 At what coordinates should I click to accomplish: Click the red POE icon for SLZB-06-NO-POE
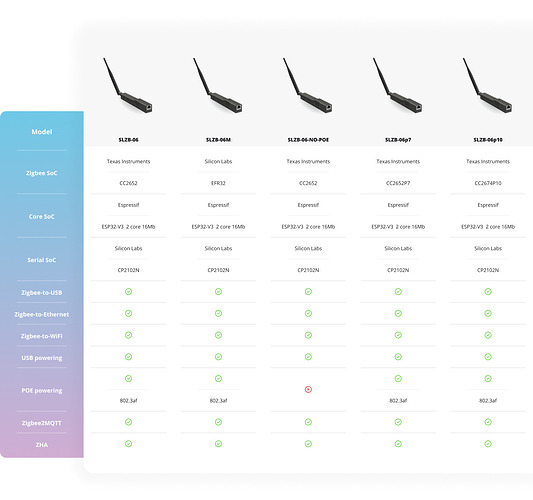tap(308, 389)
